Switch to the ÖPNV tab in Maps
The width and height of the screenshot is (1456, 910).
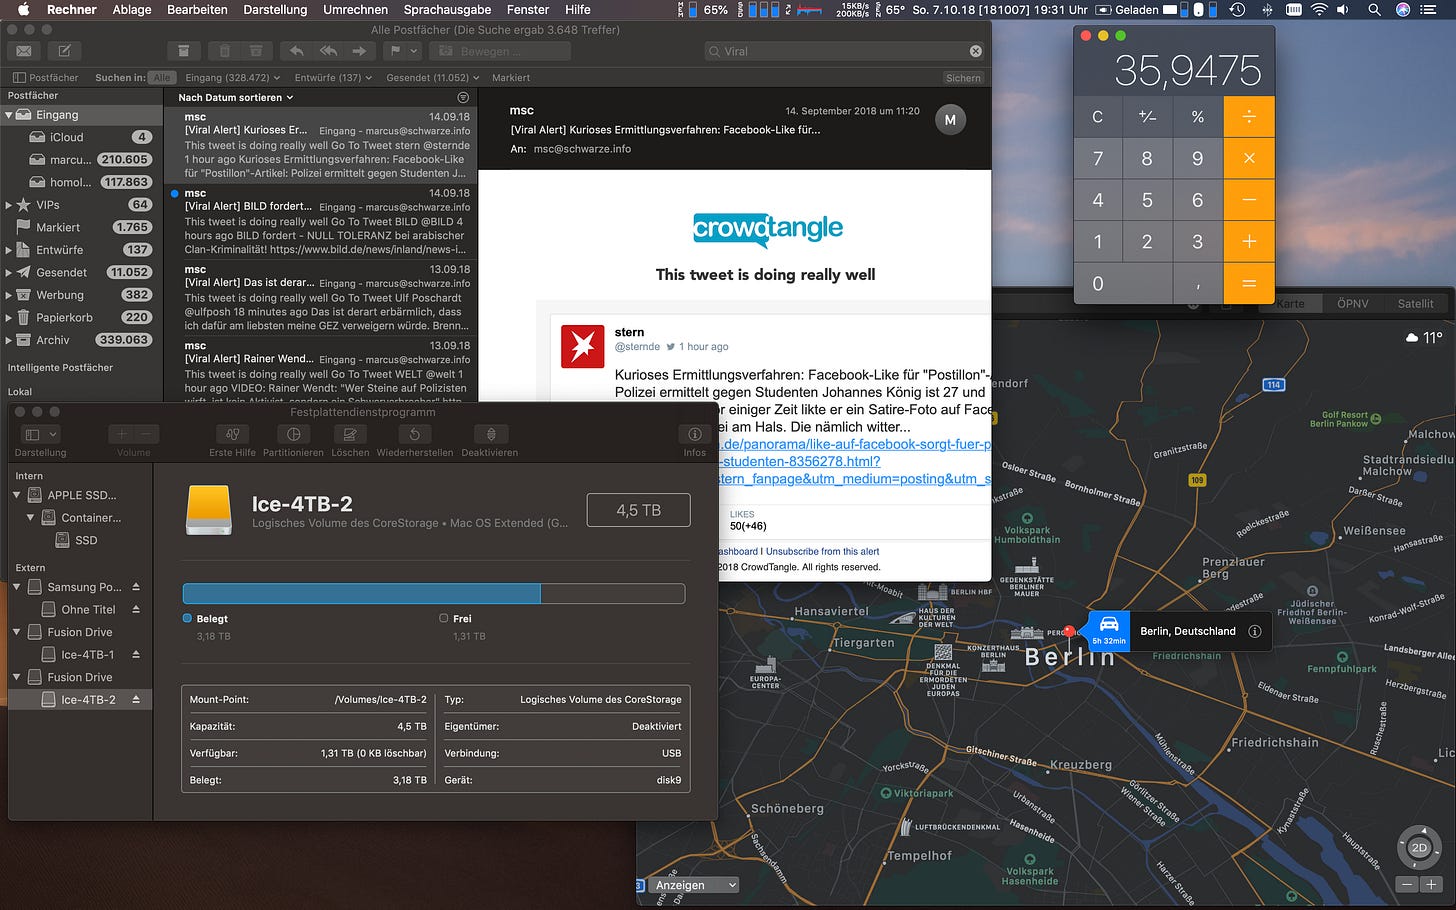click(1352, 303)
